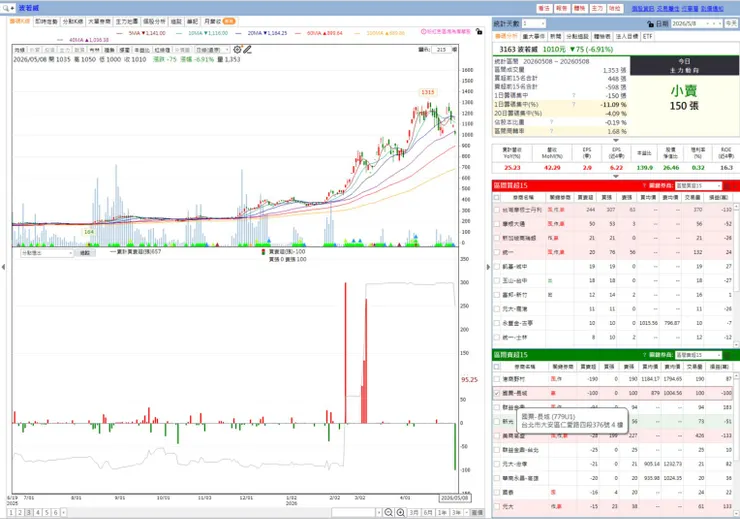Image resolution: width=740 pixels, height=519 pixels.
Task: Click expander triangle below statistics summary
Action: (616, 140)
